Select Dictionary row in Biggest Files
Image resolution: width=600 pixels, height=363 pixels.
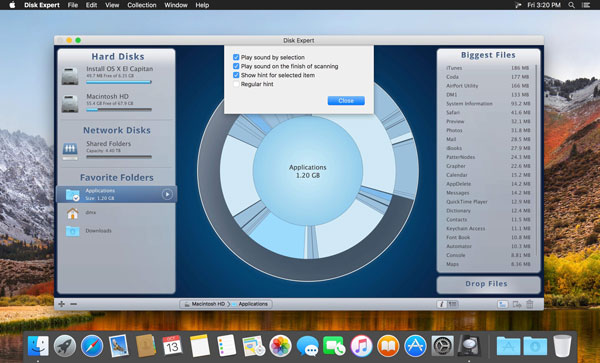tap(488, 211)
